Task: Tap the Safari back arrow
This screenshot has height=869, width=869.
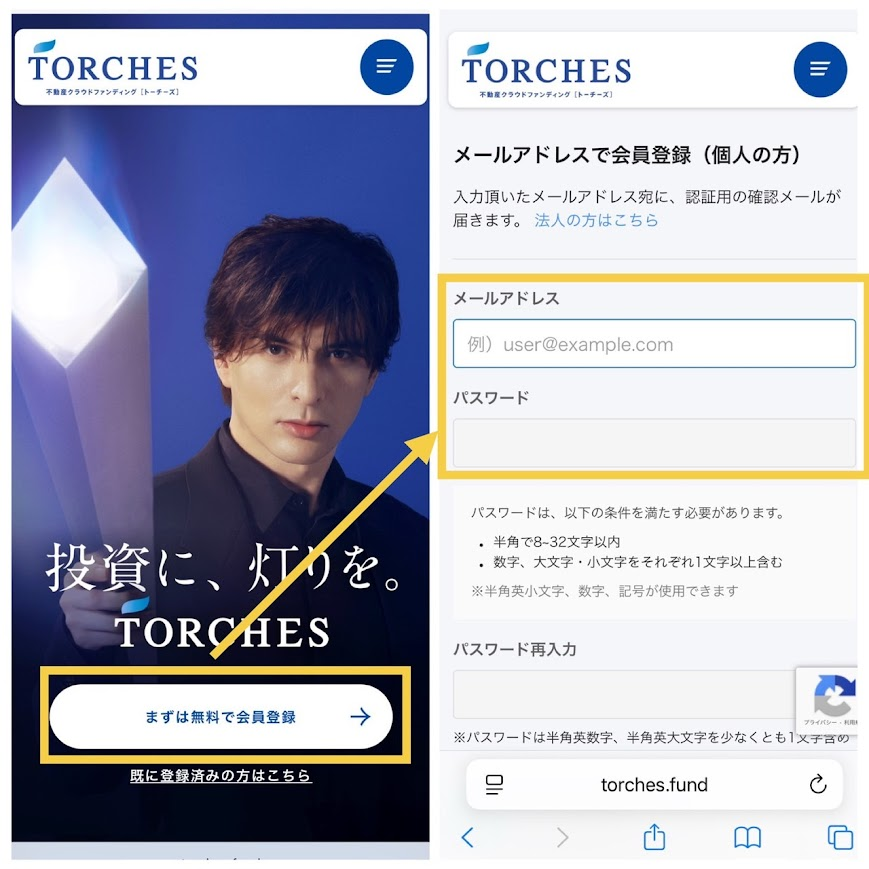Action: tap(467, 837)
